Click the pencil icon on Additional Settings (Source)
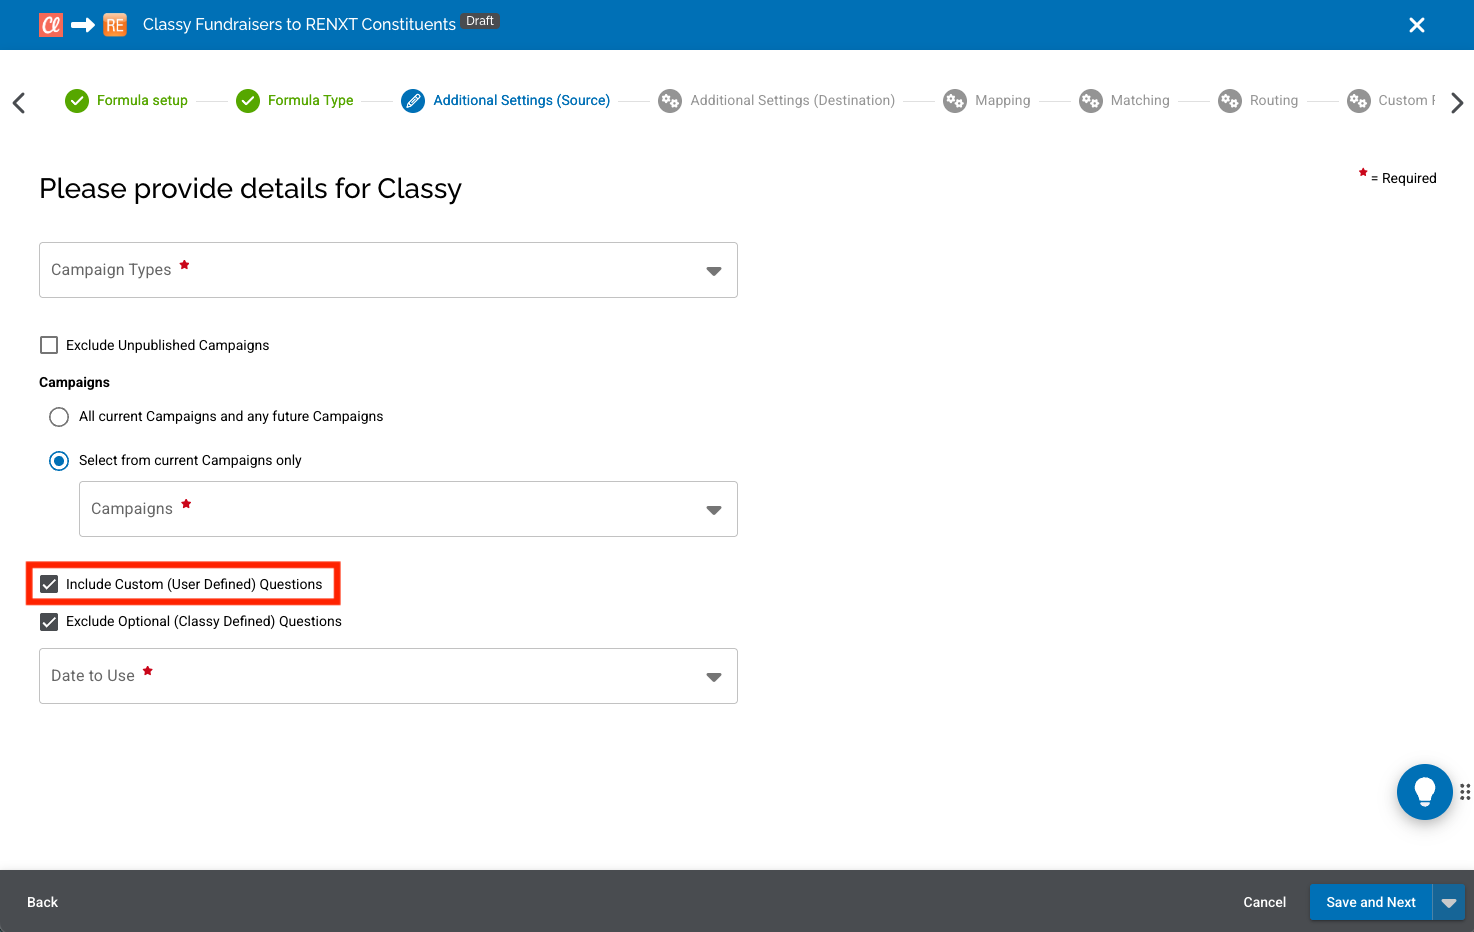1474x932 pixels. click(x=413, y=100)
